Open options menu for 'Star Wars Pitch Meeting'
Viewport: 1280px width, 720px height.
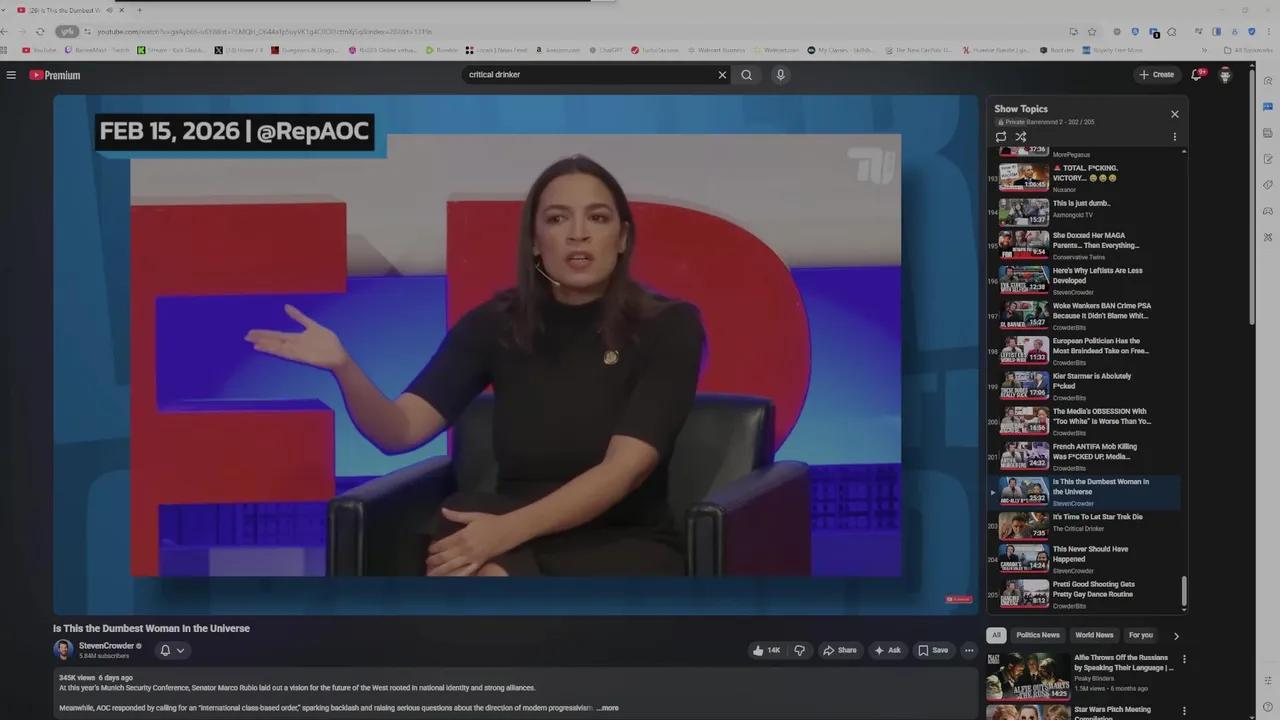click(1184, 711)
